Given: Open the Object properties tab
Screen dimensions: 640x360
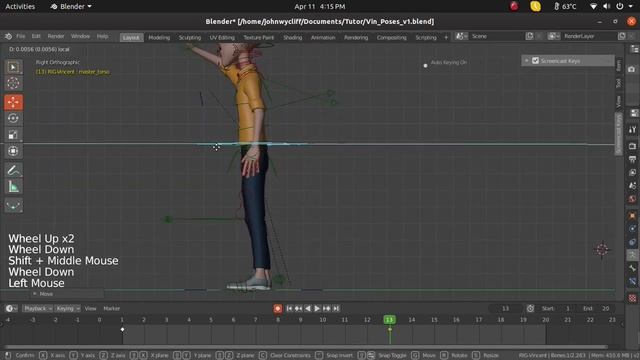Looking at the screenshot, I should pos(632,215).
